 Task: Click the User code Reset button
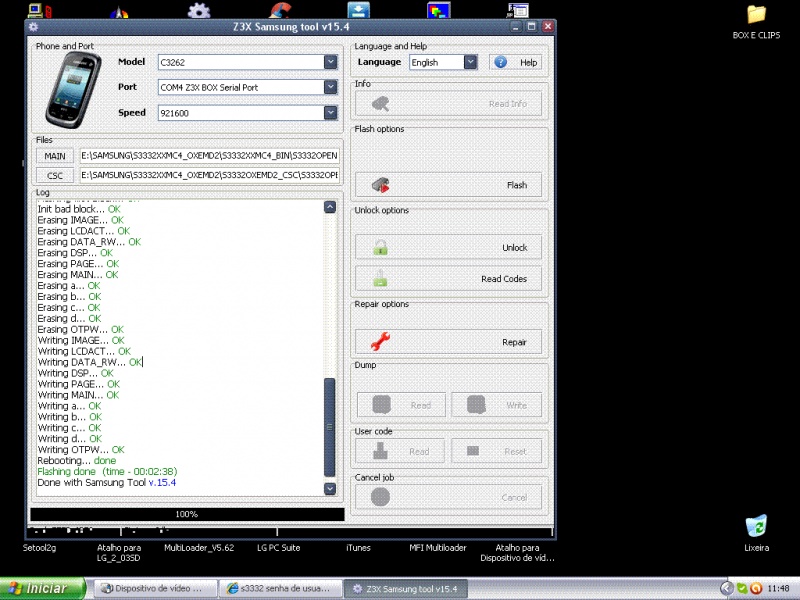496,452
